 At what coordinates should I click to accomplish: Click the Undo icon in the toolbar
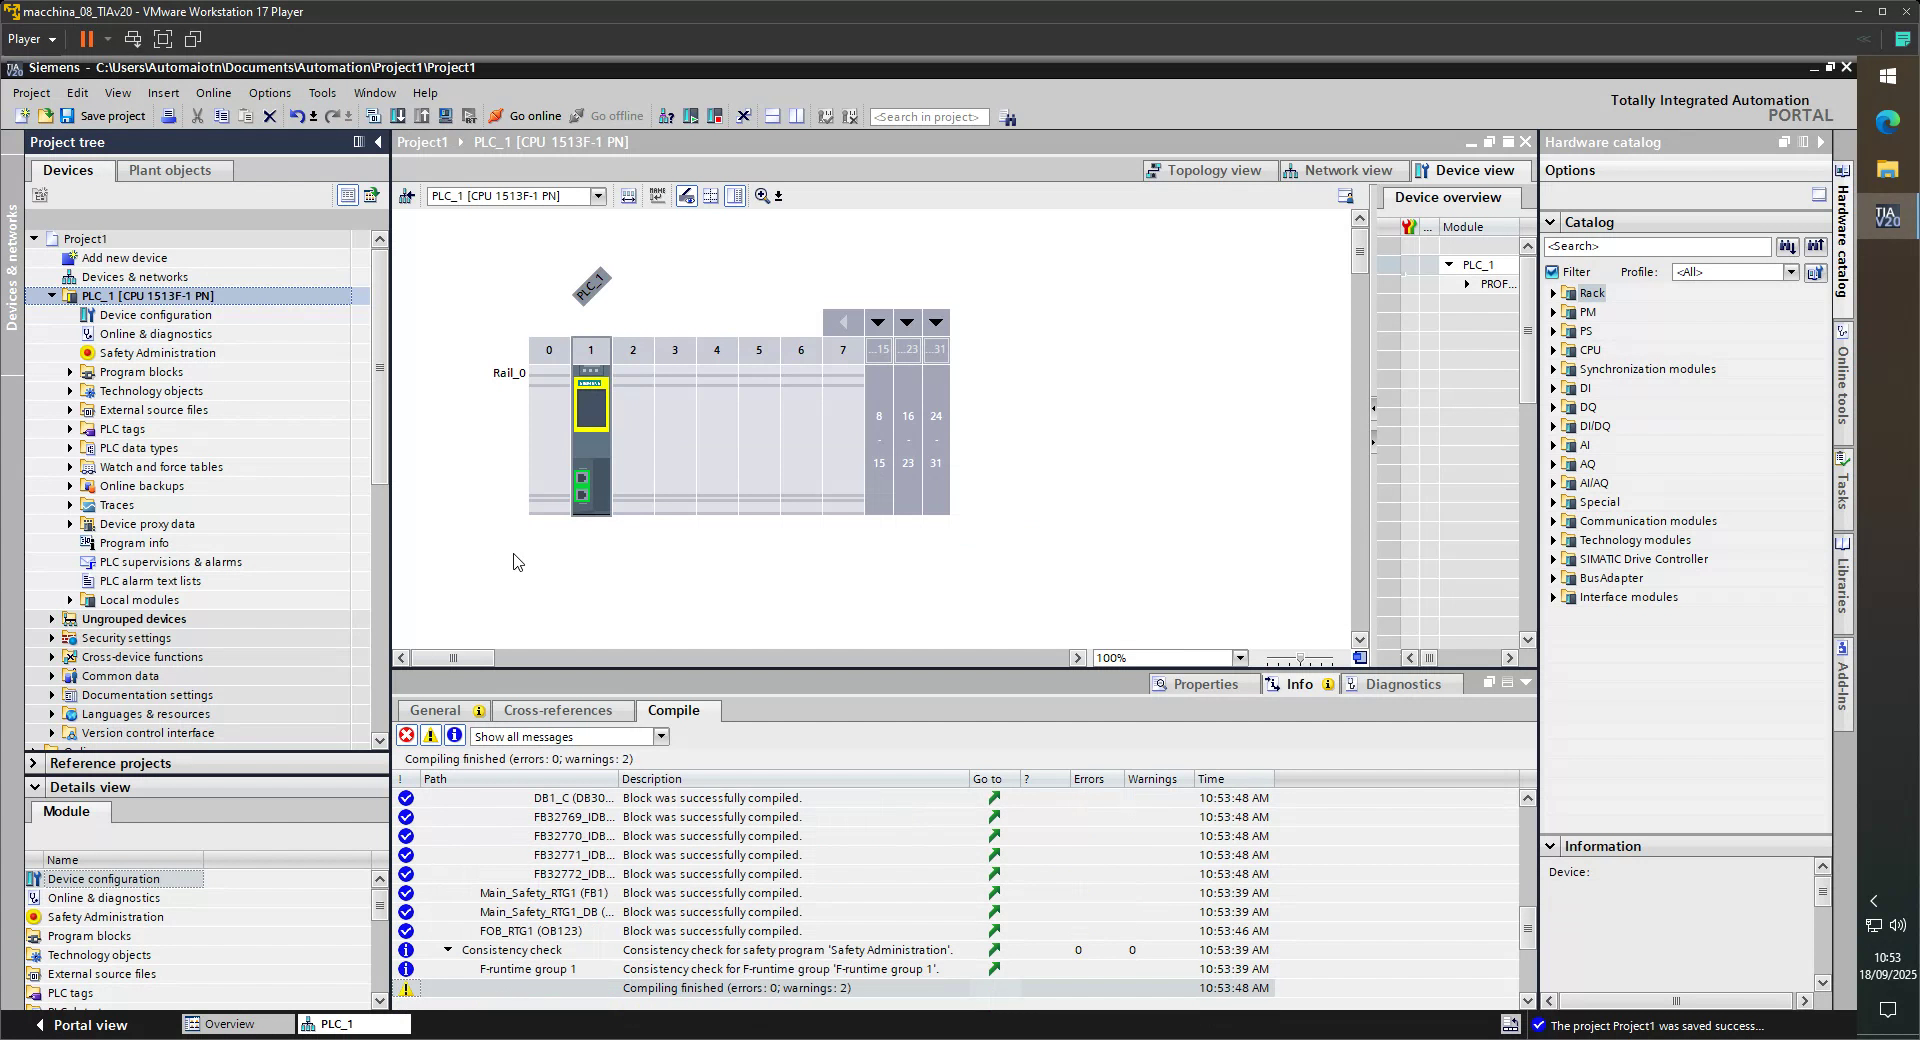pos(295,116)
